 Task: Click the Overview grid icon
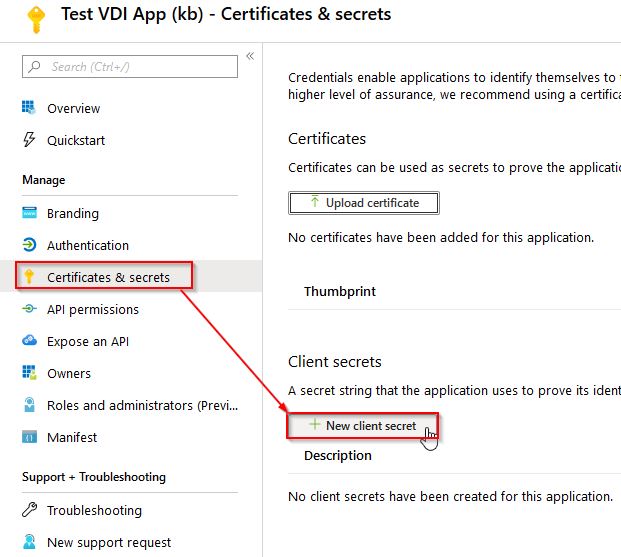click(29, 108)
